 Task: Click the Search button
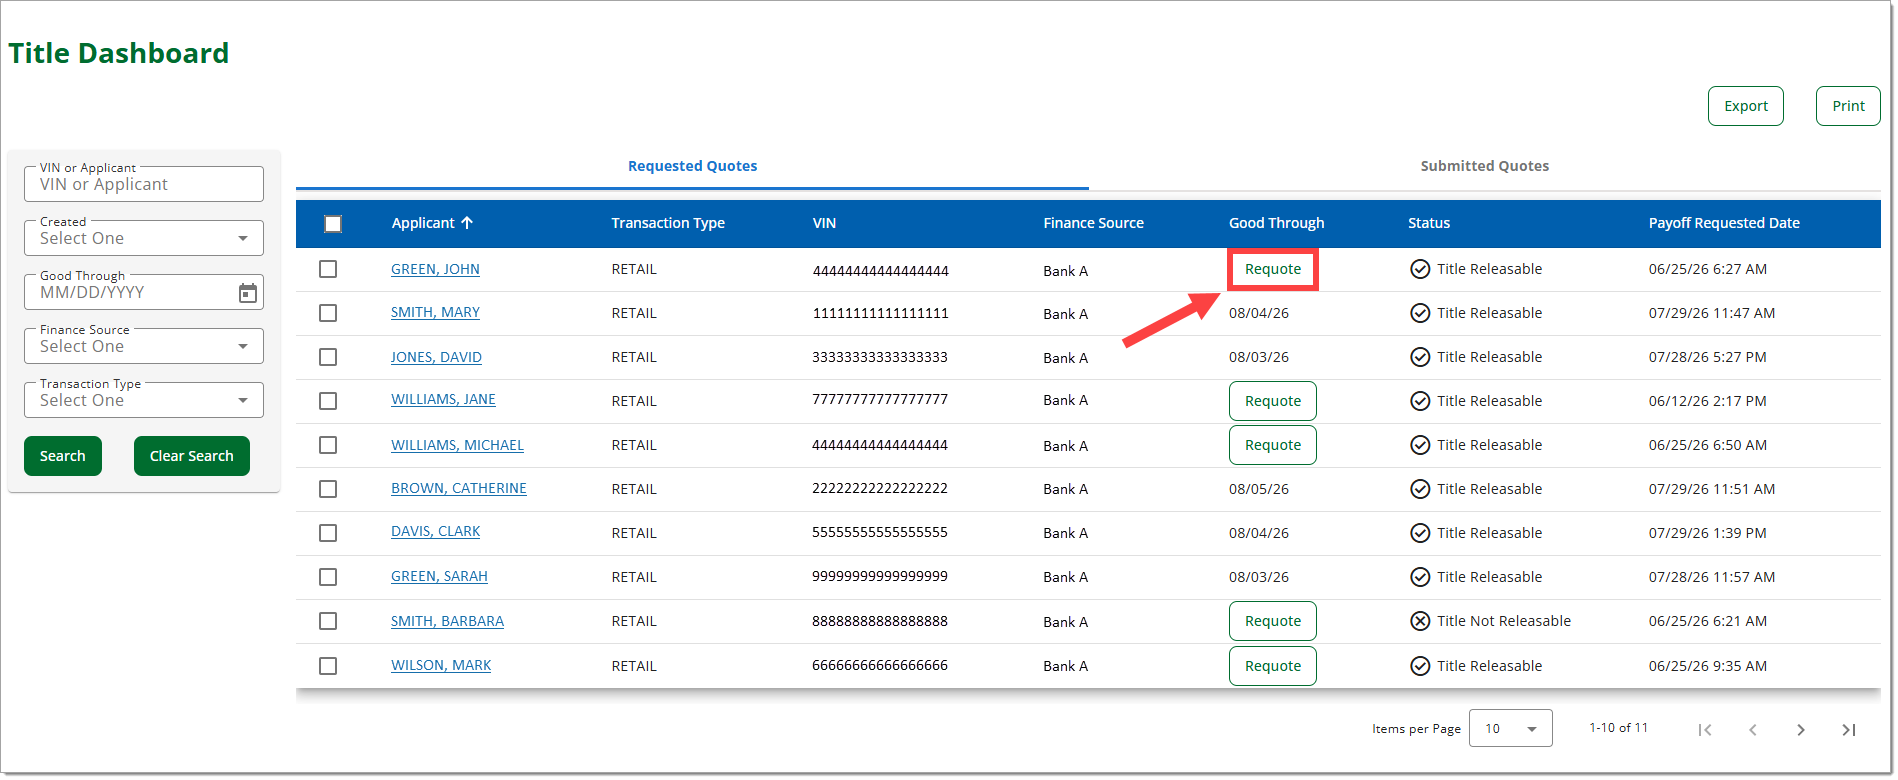pos(63,456)
